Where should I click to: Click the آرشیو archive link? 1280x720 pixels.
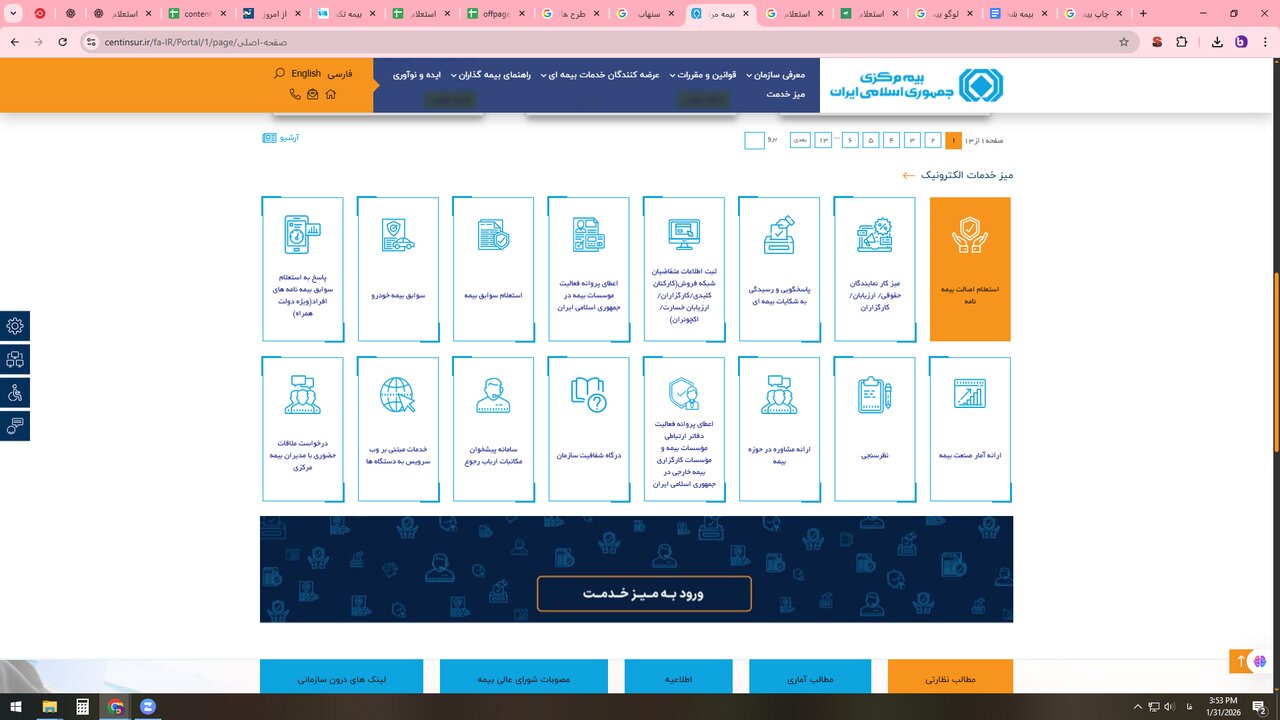pyautogui.click(x=281, y=138)
